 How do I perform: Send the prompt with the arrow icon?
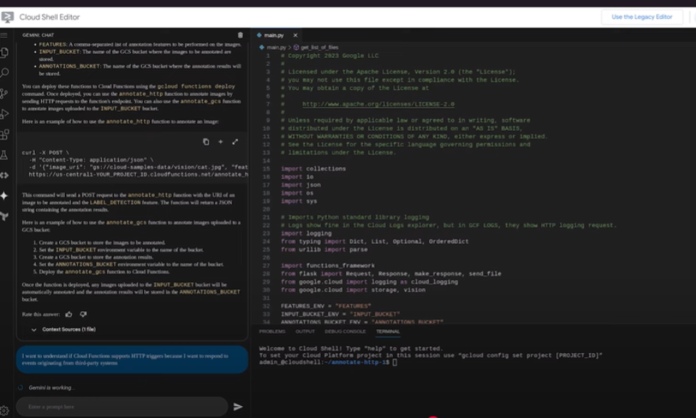[x=238, y=406]
